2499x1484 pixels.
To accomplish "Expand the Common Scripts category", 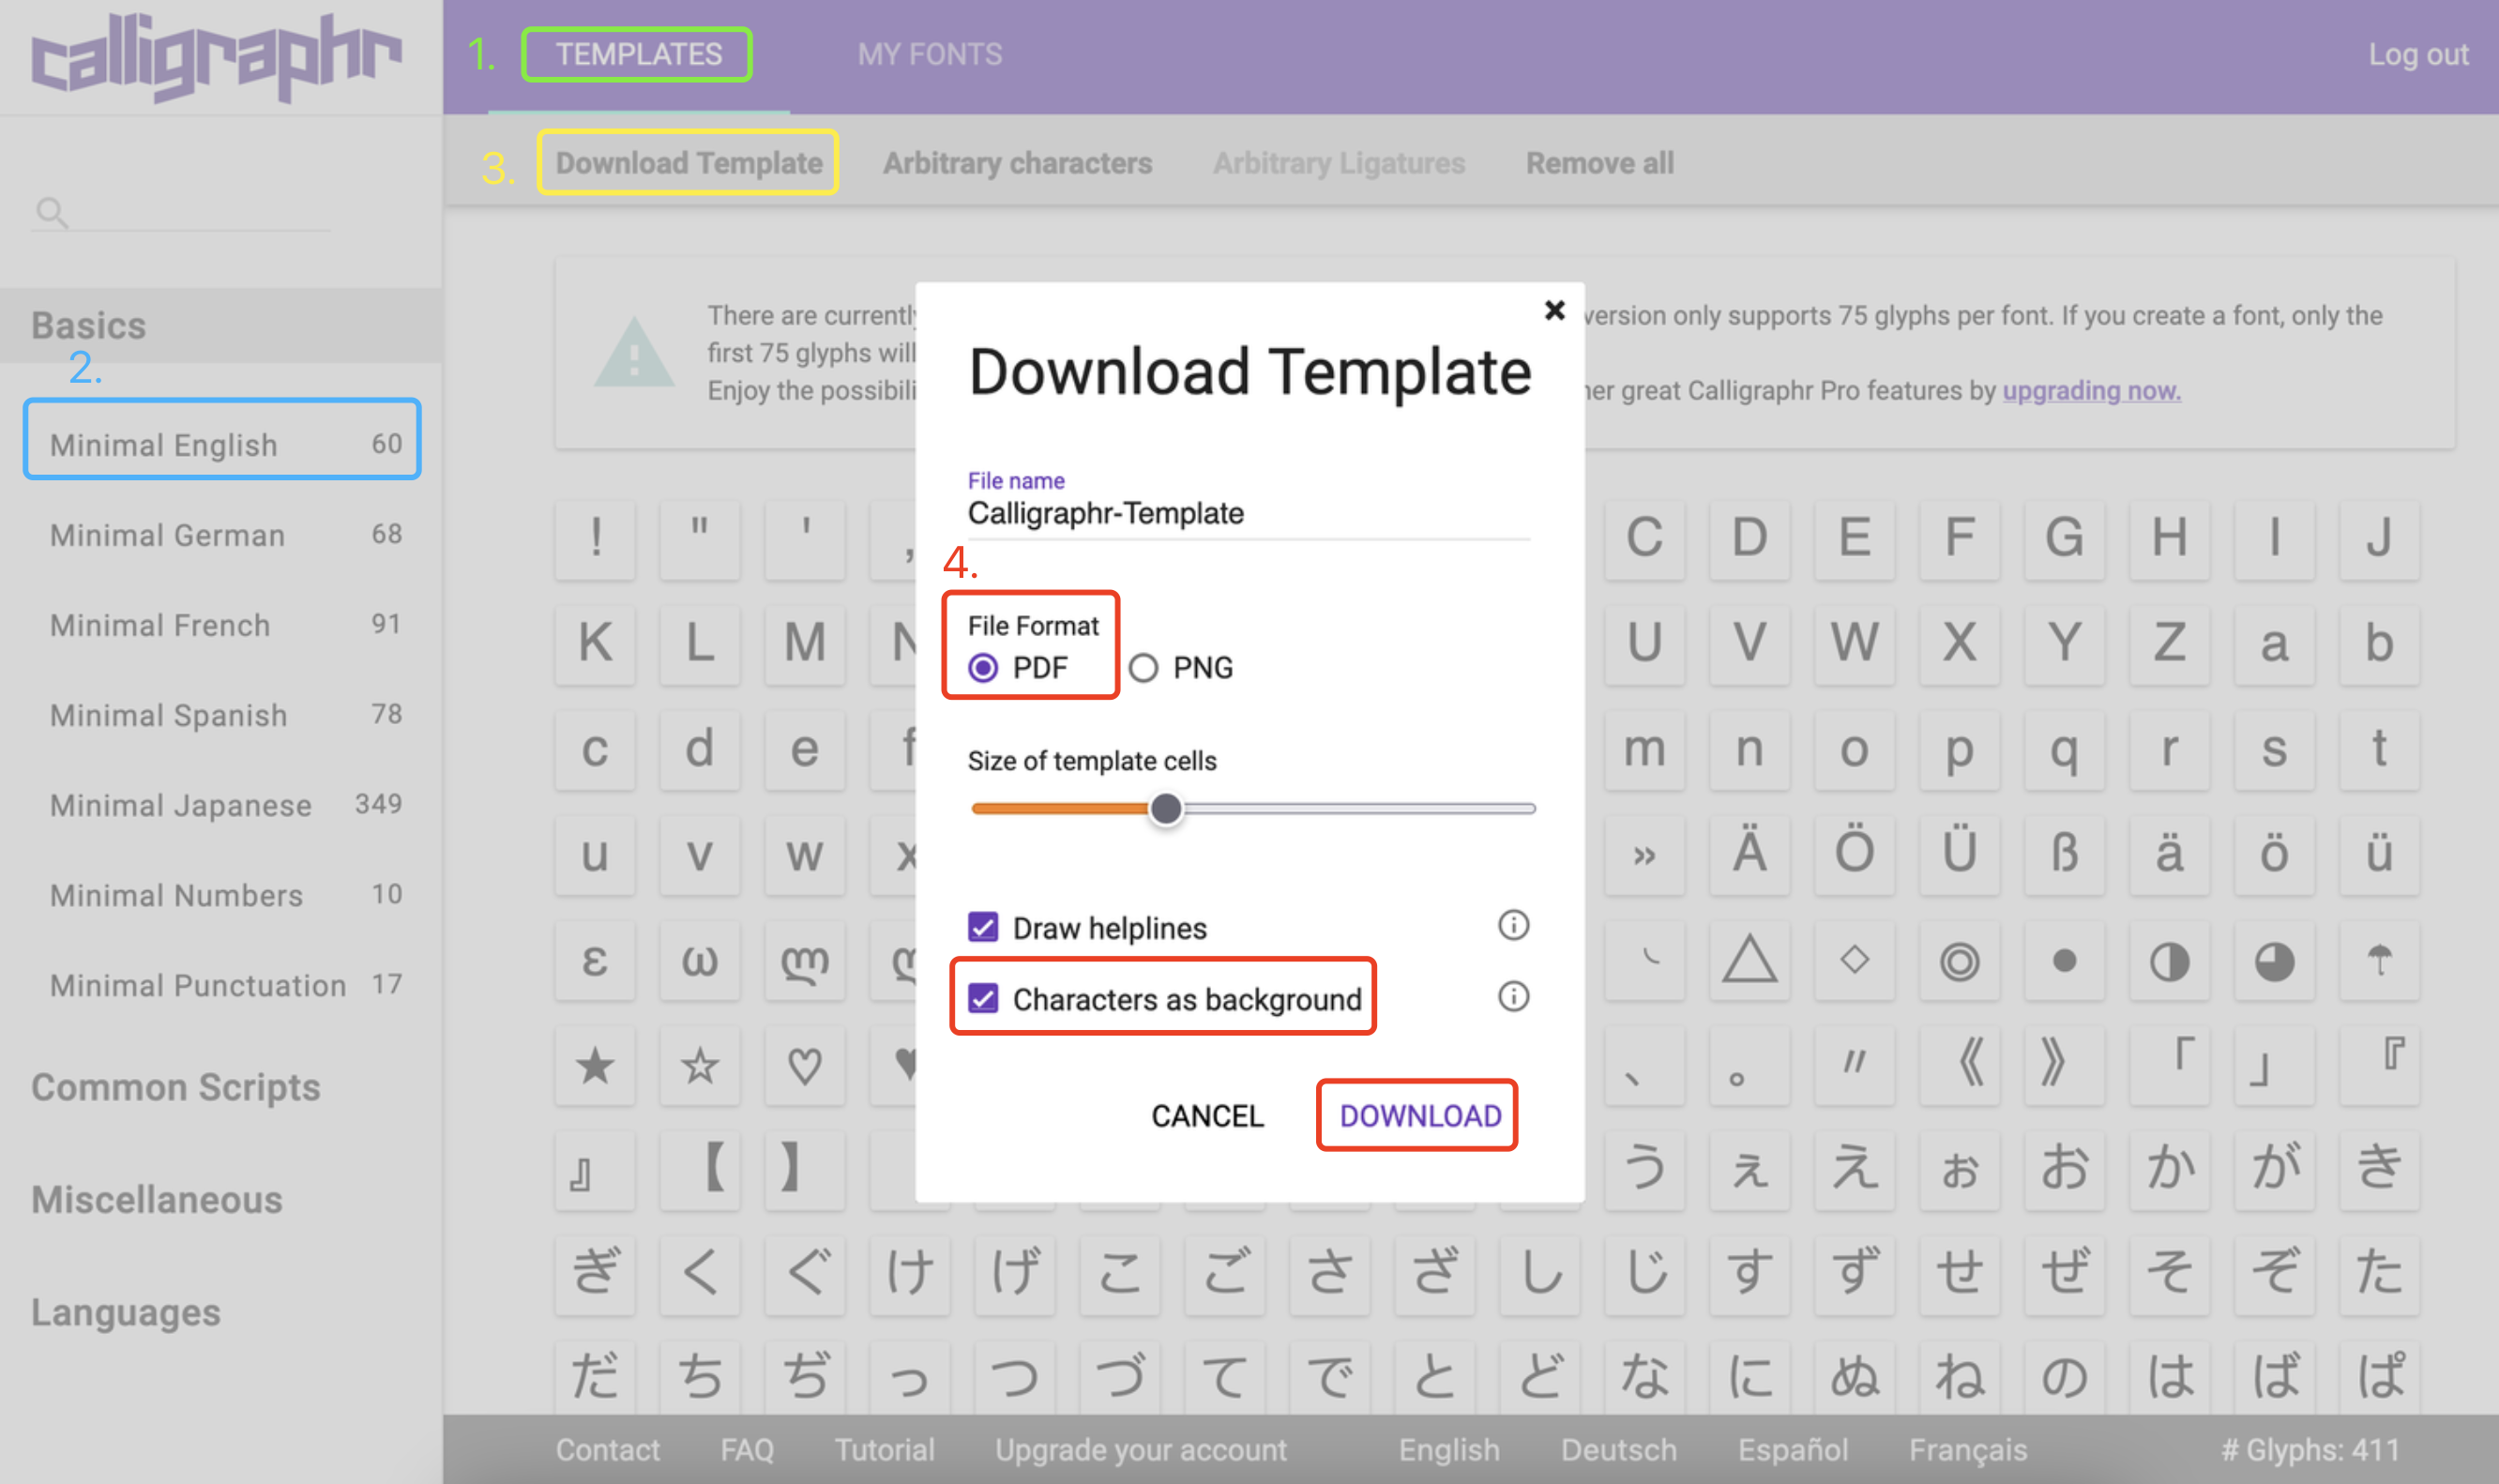I will click(x=175, y=1087).
